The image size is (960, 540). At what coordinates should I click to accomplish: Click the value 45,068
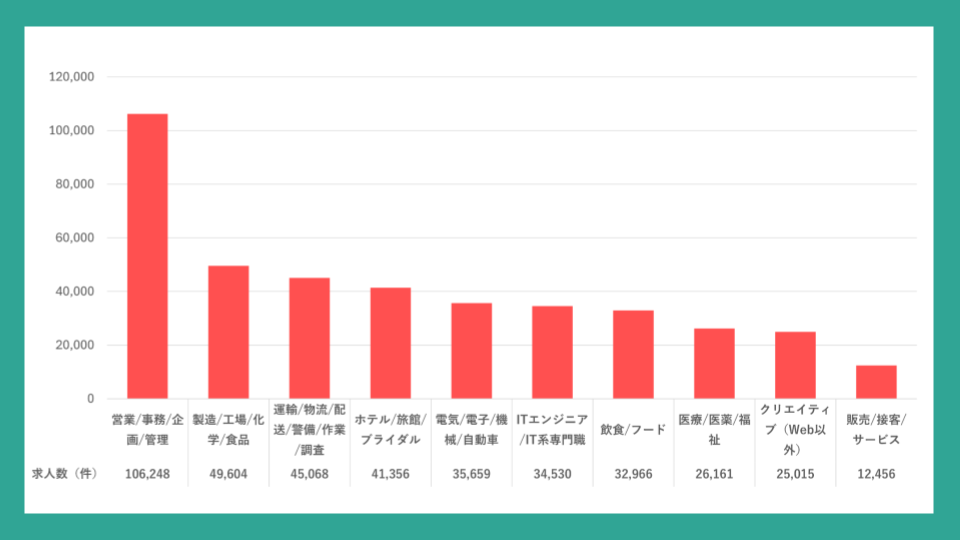(309, 474)
